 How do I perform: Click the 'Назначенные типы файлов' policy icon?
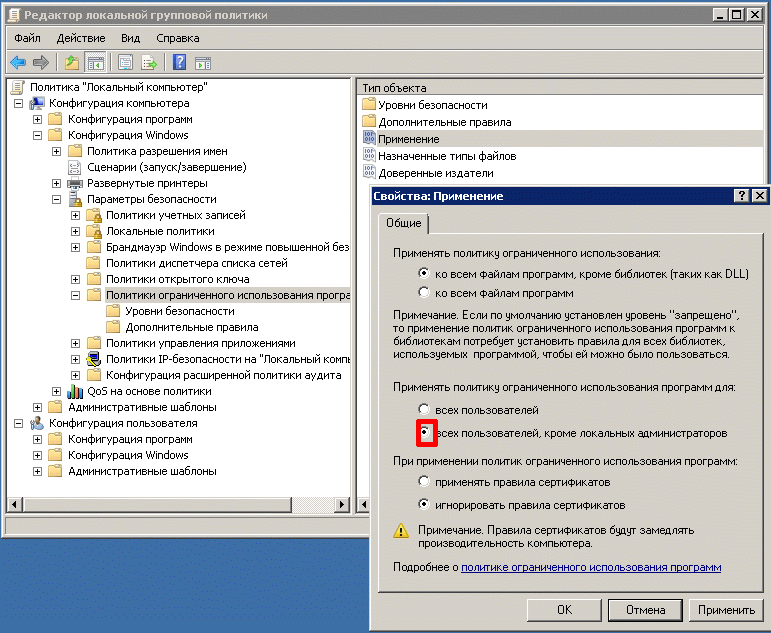(369, 155)
